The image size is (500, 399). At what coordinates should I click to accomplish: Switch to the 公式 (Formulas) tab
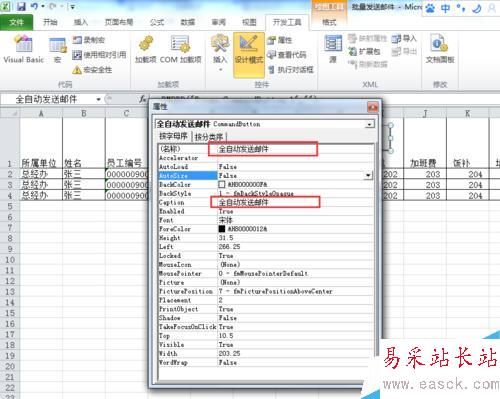[157, 22]
